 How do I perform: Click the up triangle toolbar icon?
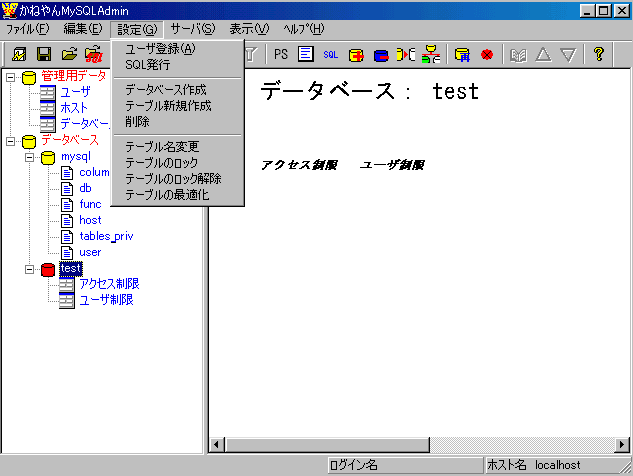point(543,54)
